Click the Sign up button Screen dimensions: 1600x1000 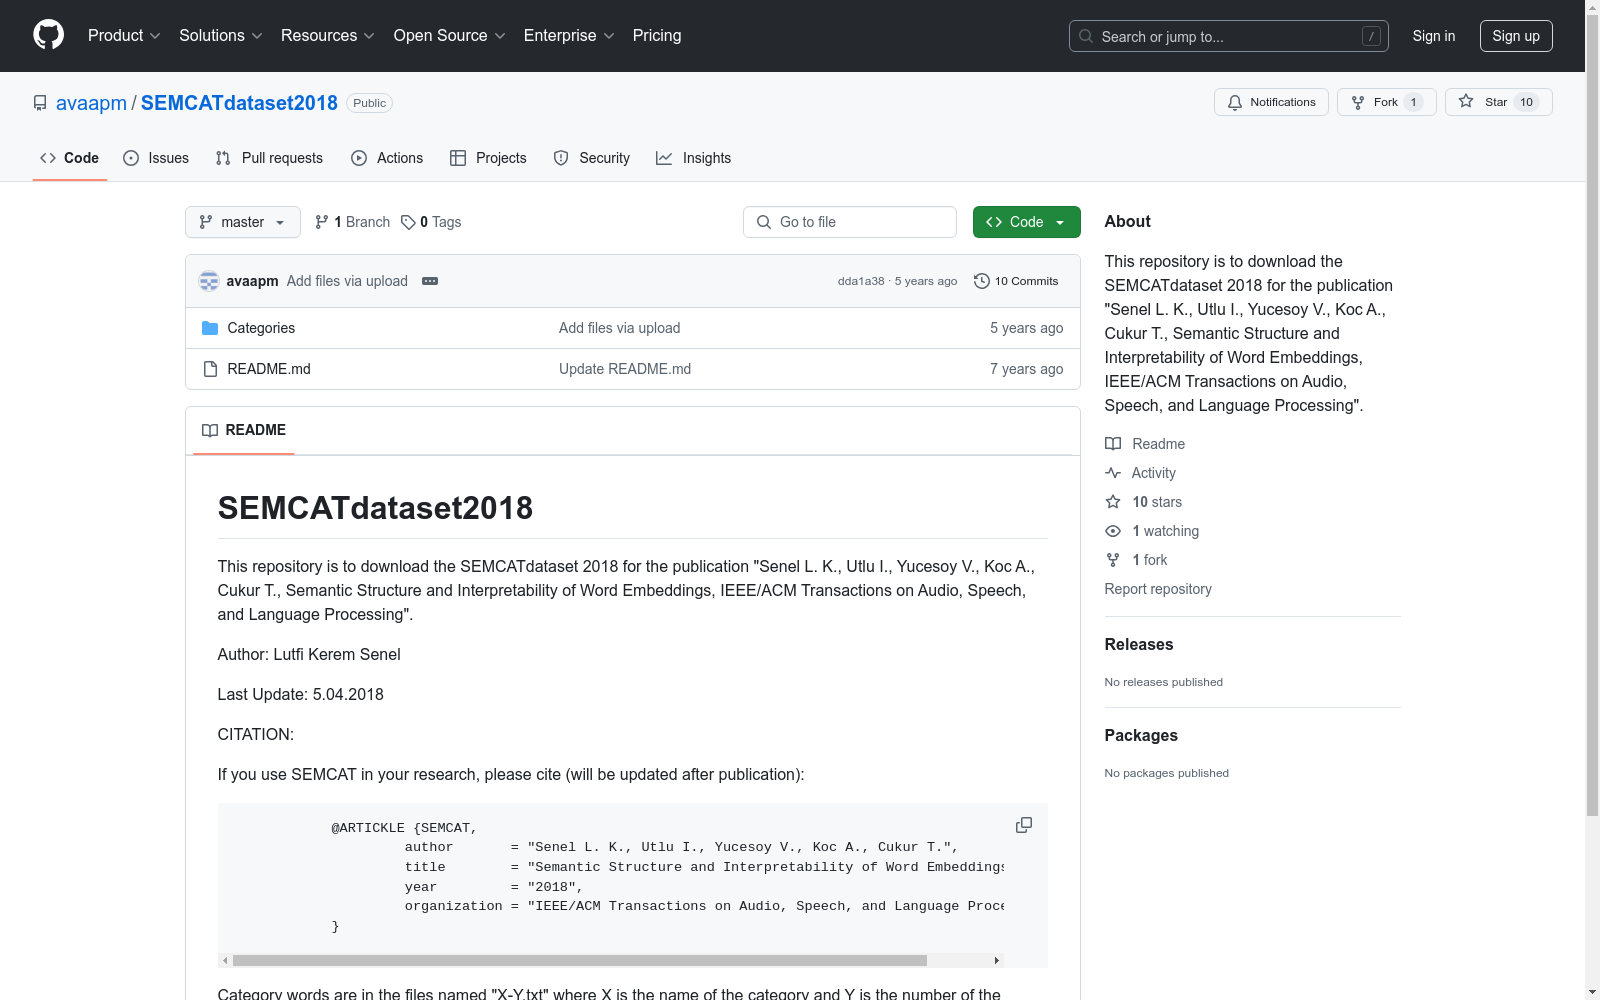1516,36
